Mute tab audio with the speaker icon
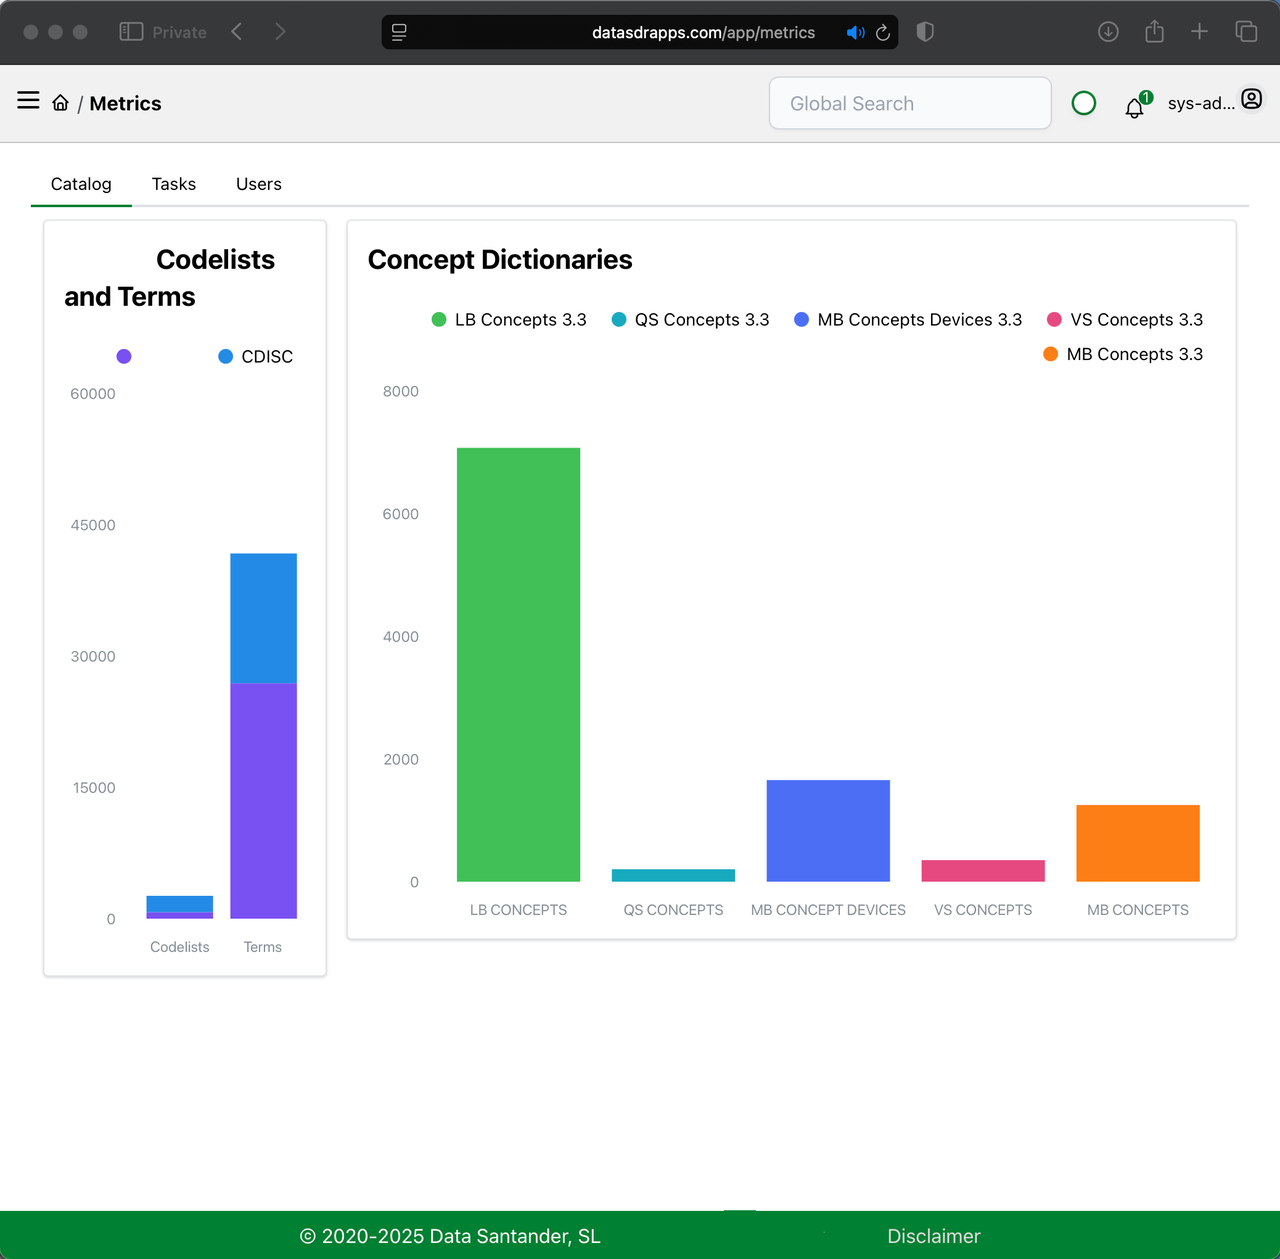The width and height of the screenshot is (1280, 1259). [855, 32]
